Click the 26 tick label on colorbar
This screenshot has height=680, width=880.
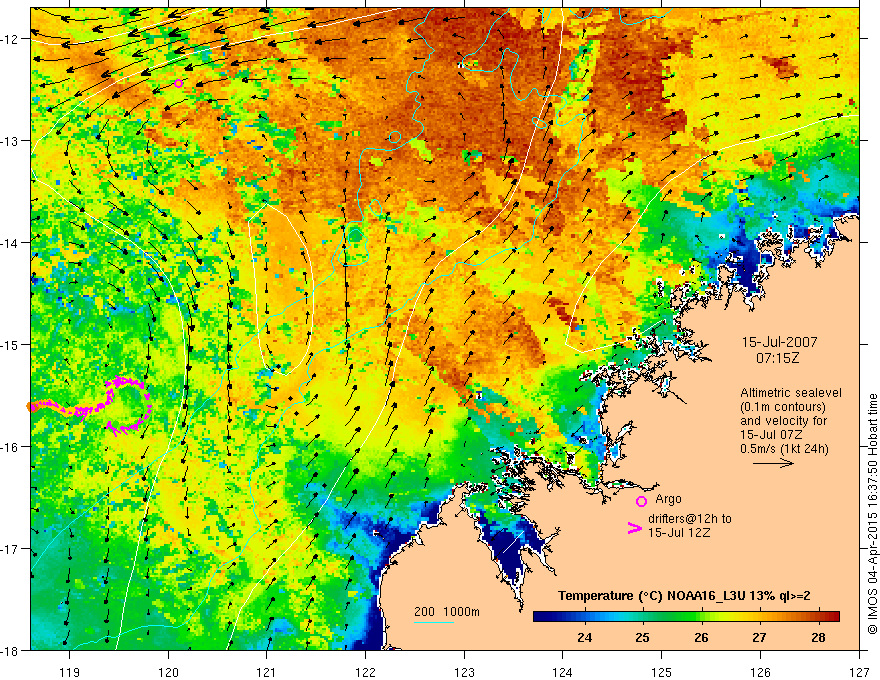click(701, 637)
